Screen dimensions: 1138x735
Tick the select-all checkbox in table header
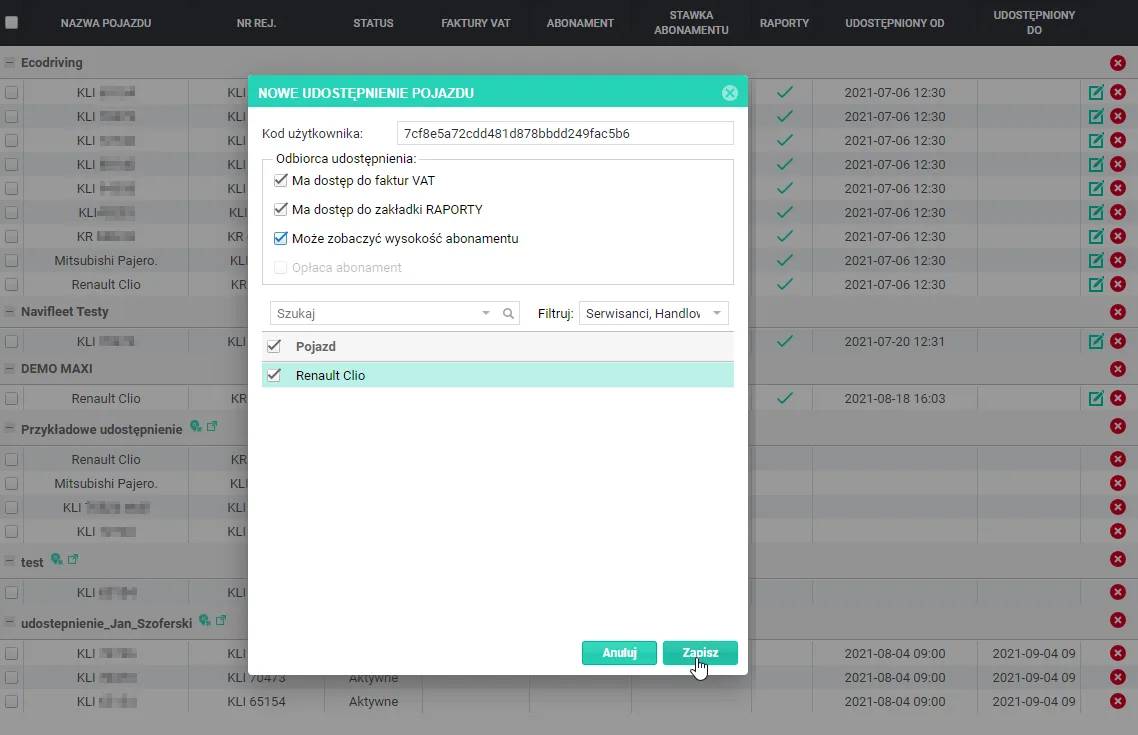(x=11, y=22)
